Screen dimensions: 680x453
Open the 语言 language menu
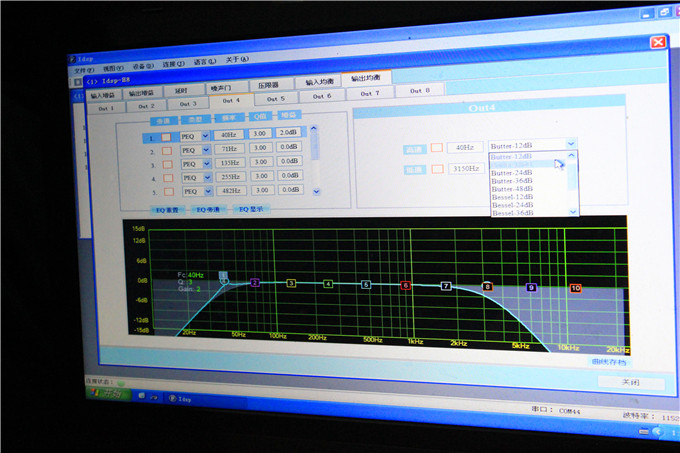coord(204,62)
